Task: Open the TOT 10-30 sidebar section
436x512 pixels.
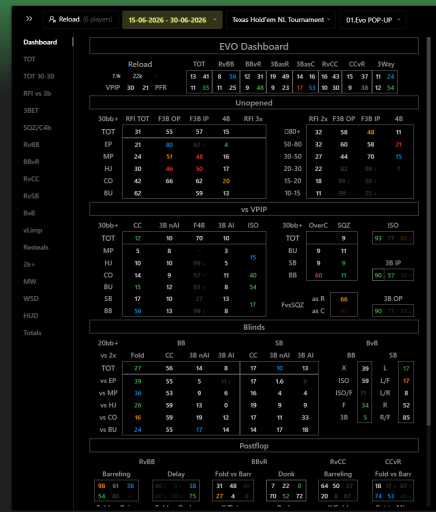Action: pyautogui.click(x=39, y=76)
